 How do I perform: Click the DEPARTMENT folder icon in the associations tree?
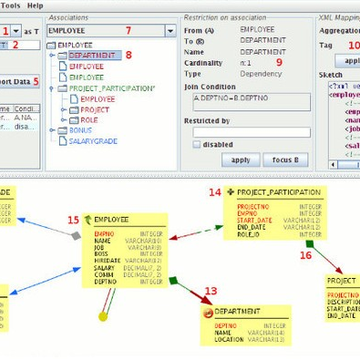(63, 56)
